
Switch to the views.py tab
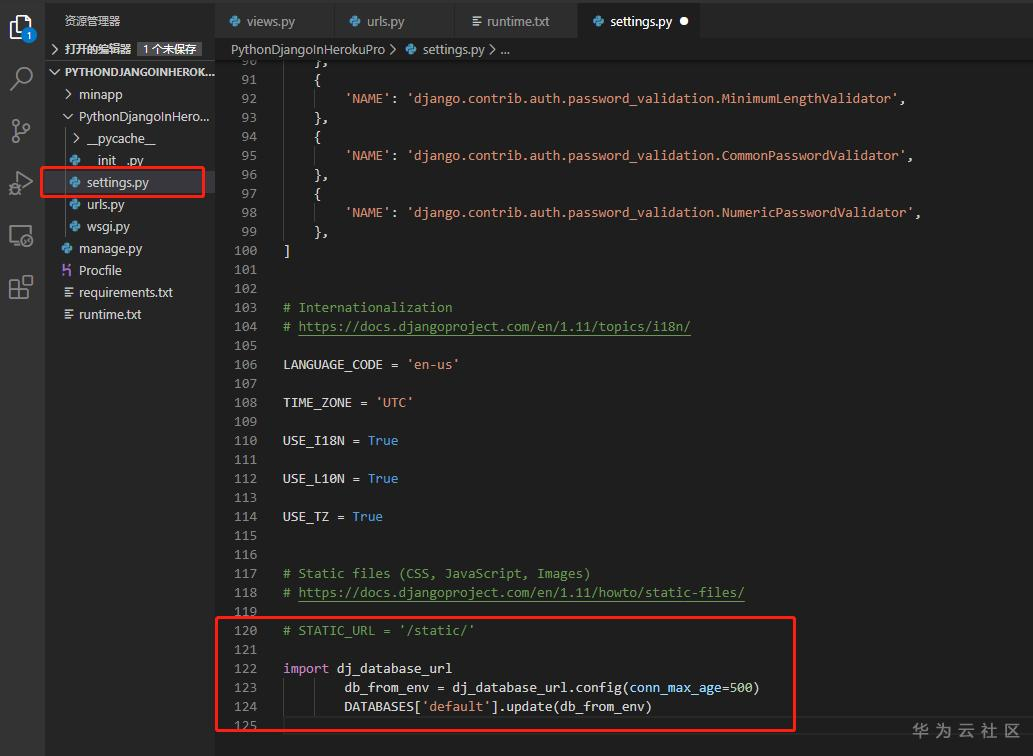tap(270, 21)
